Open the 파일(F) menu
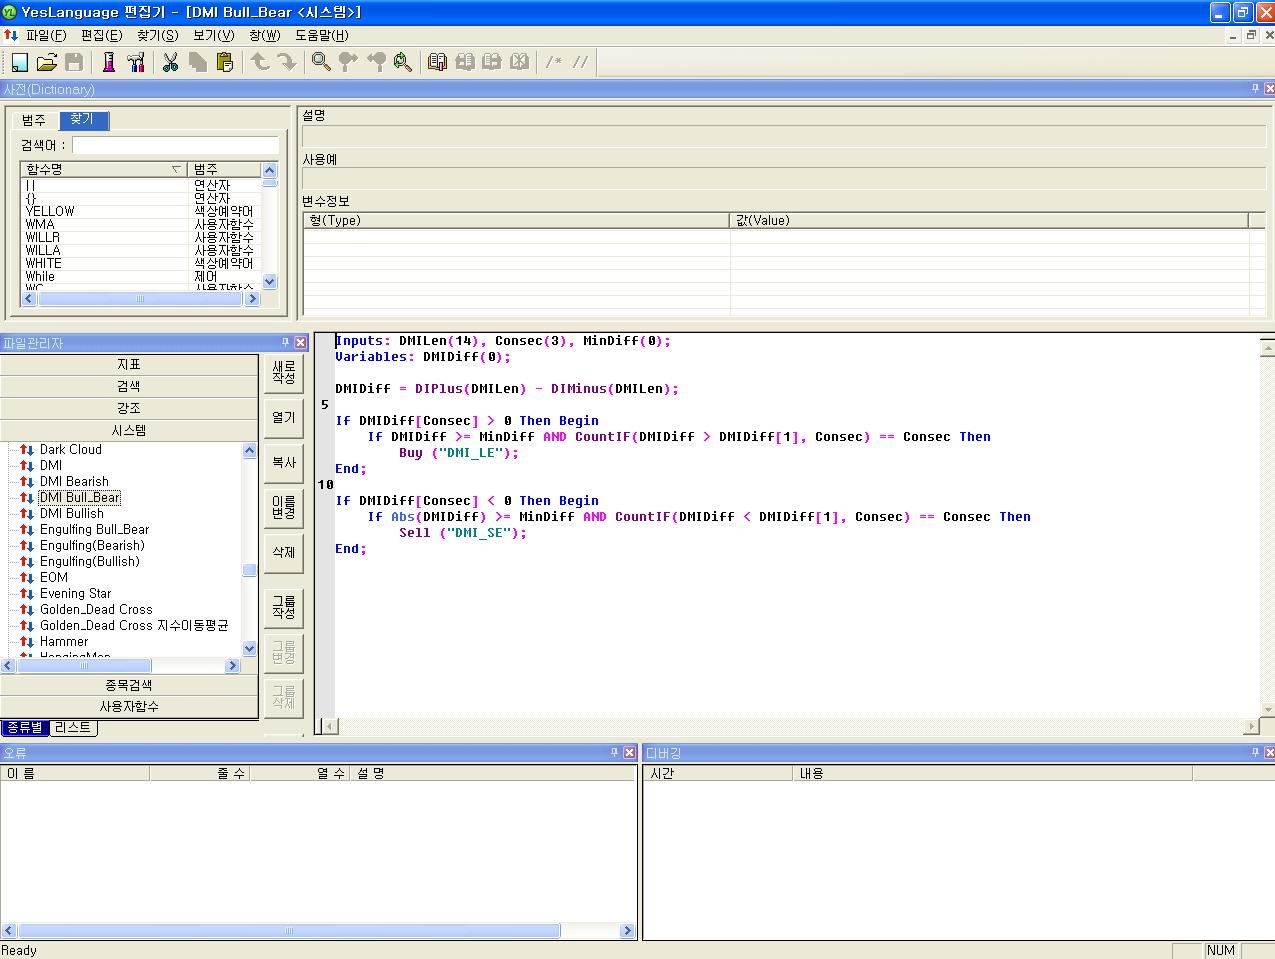This screenshot has height=959, width=1275. click(46, 35)
